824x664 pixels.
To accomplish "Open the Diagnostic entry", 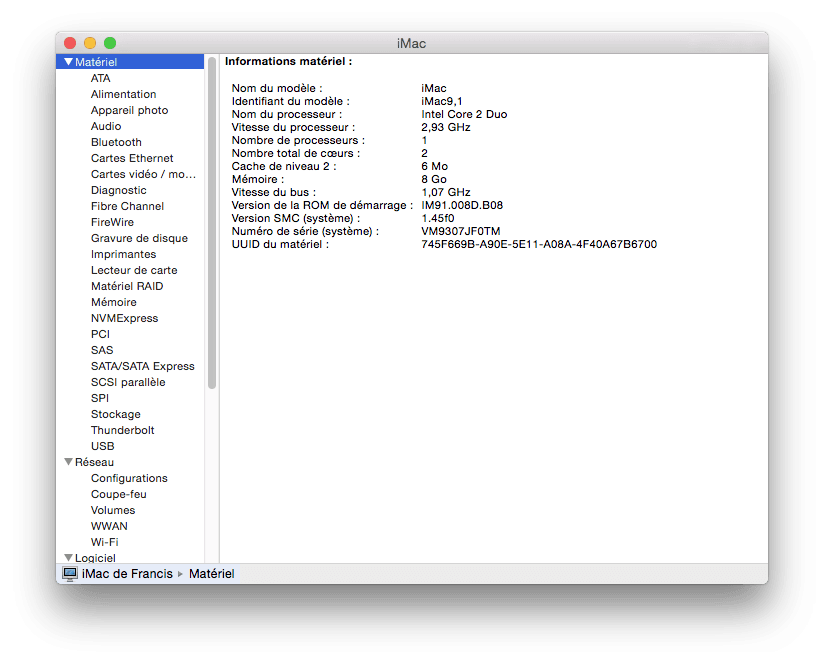I will [118, 190].
